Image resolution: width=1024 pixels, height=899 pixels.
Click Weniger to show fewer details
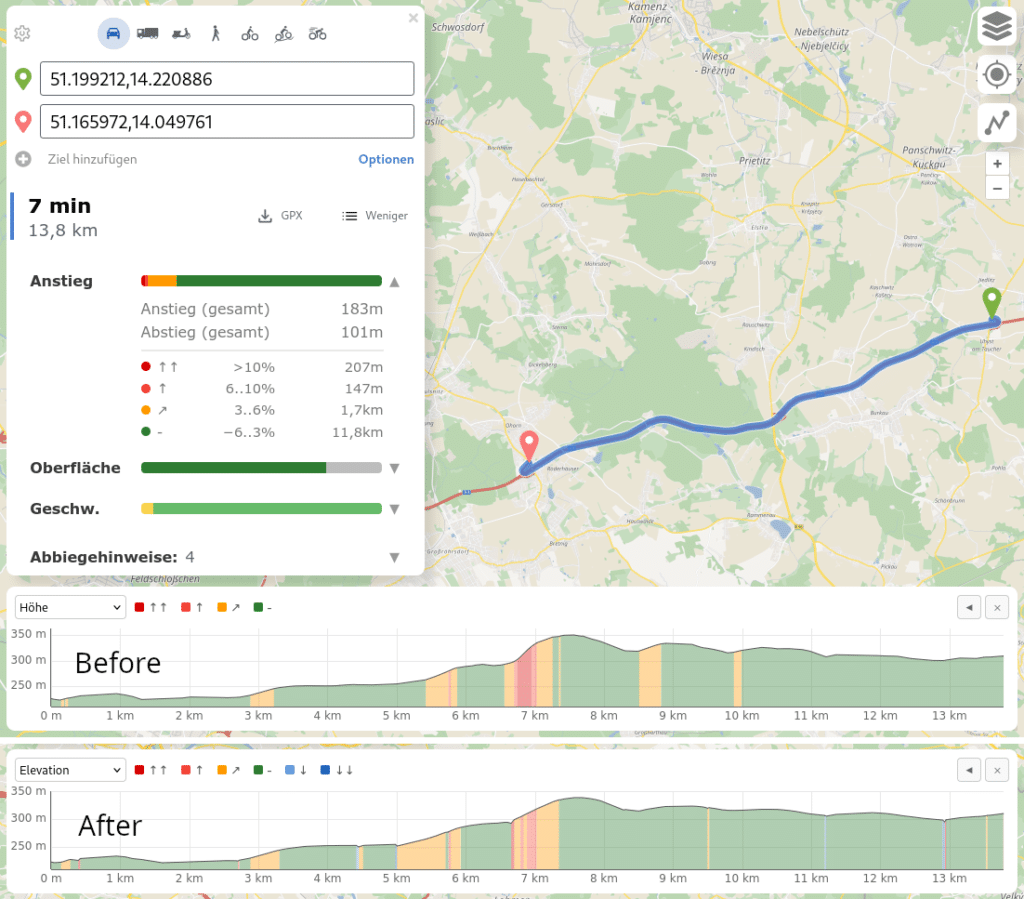[x=375, y=216]
